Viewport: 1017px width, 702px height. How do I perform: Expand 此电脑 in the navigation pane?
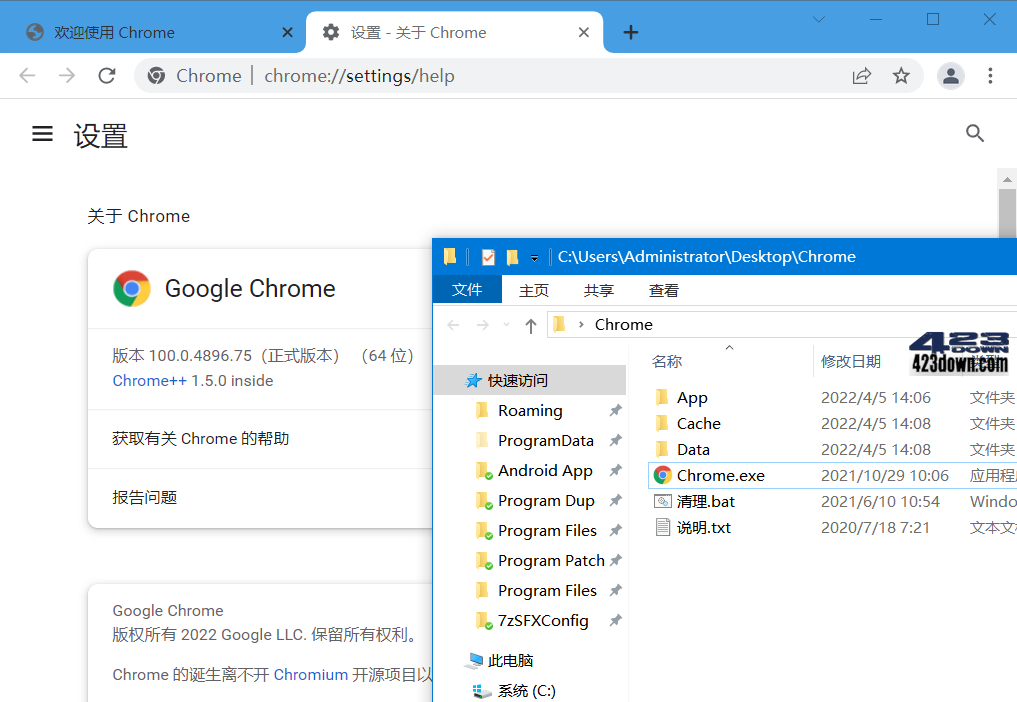click(459, 660)
